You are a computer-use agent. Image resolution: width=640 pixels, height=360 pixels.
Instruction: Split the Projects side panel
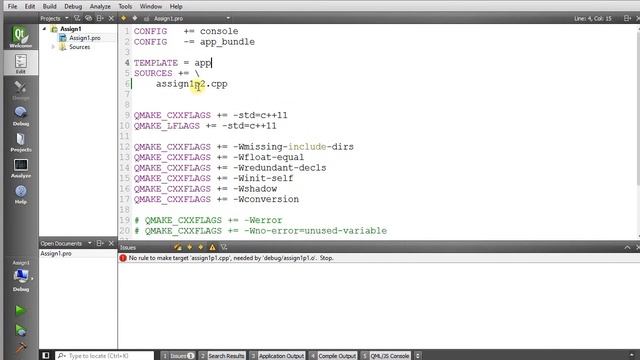[100, 18]
